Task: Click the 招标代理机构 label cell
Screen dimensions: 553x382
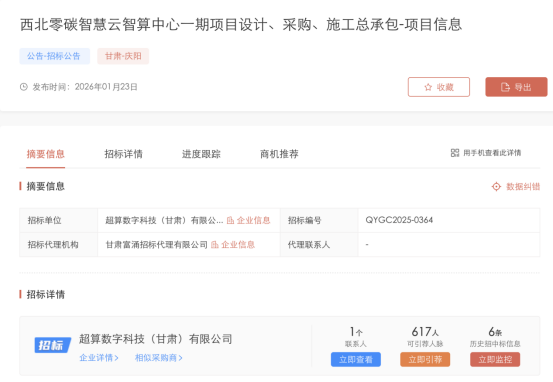Action: 59,244
